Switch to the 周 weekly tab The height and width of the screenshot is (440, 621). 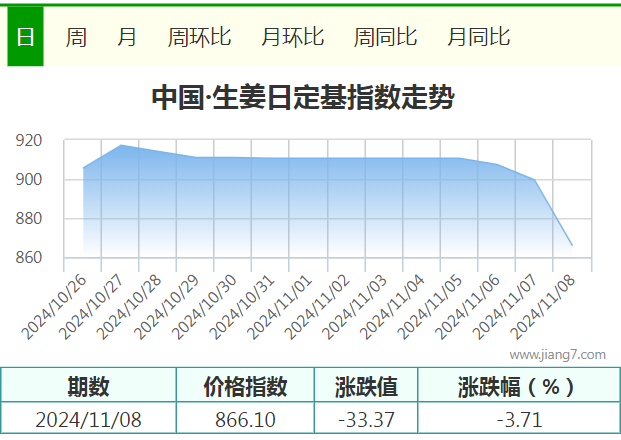(x=76, y=37)
